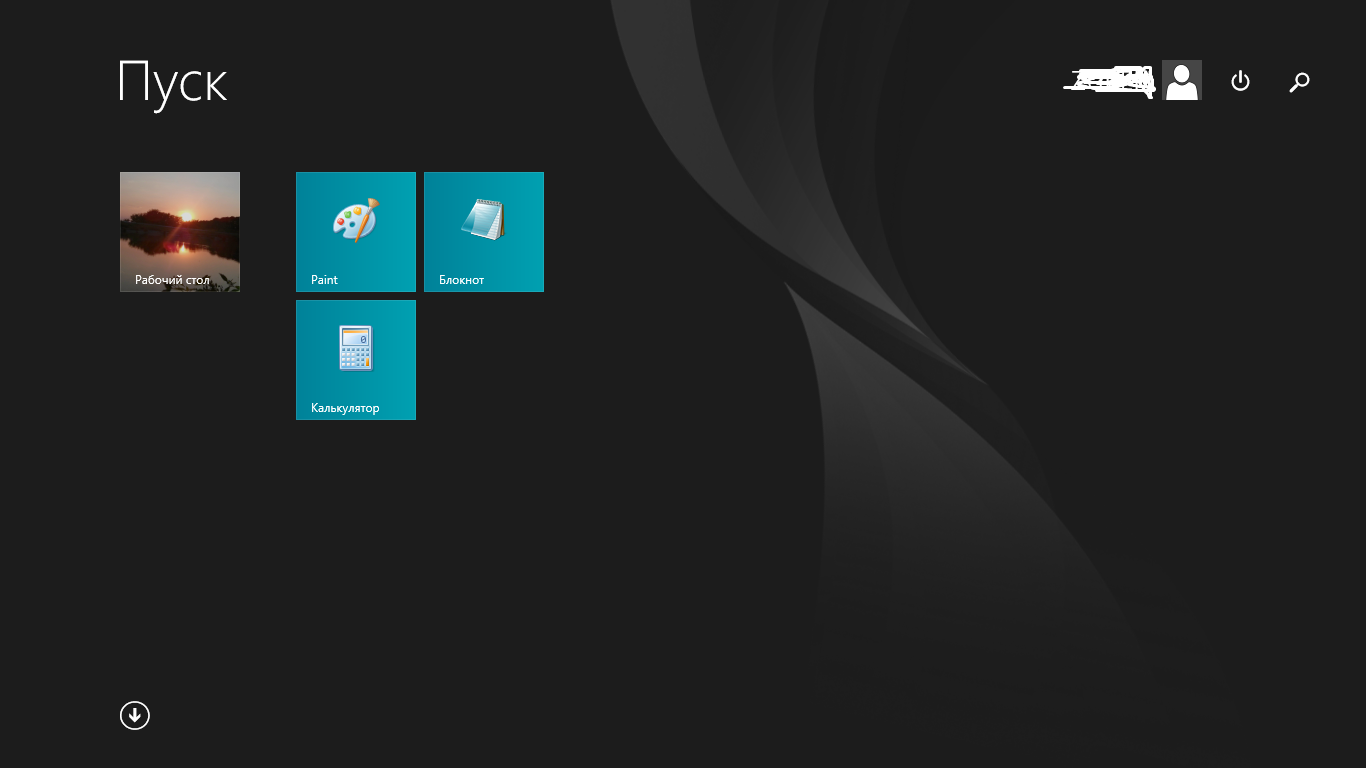Open Paint via its palette icon
The width and height of the screenshot is (1366, 768).
[353, 221]
